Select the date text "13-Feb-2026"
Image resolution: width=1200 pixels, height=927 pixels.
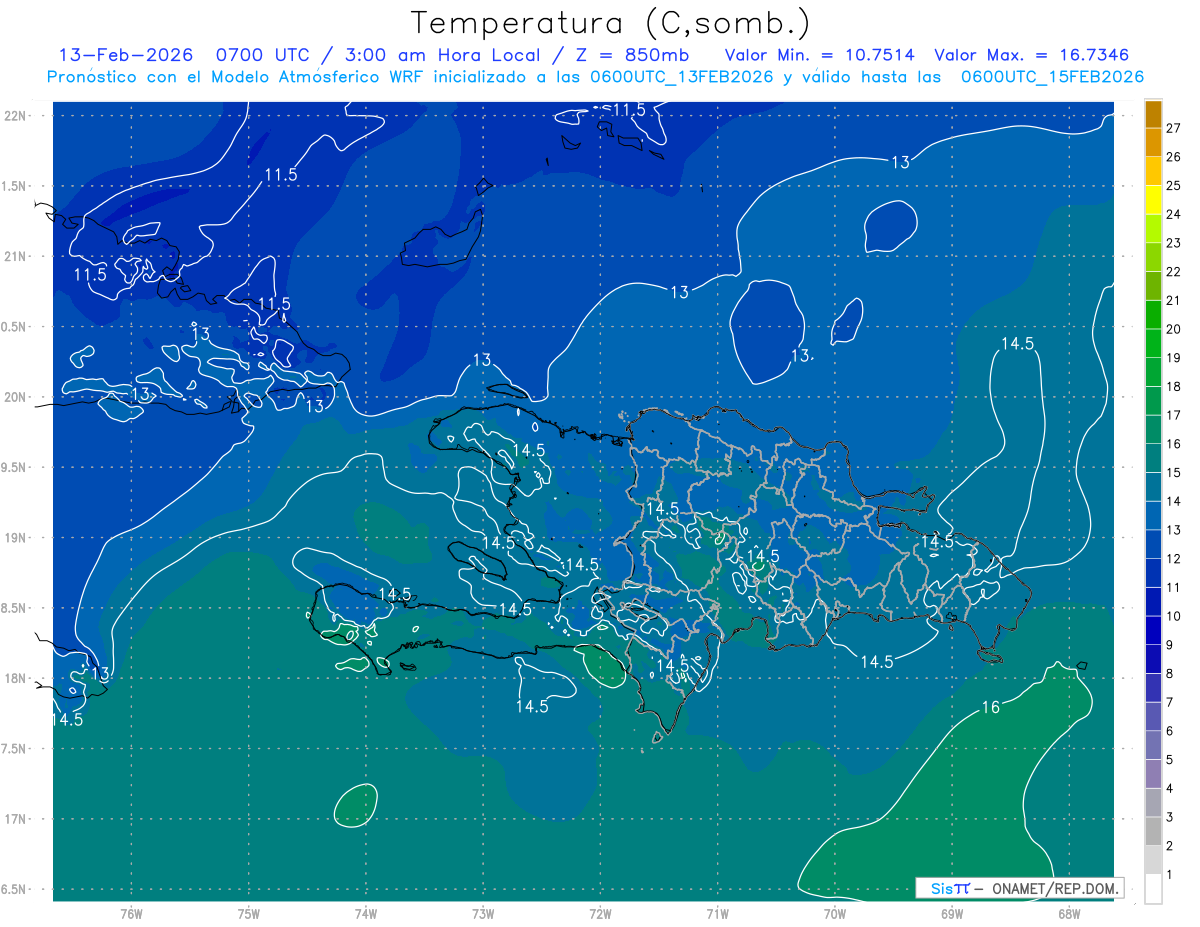tap(125, 55)
